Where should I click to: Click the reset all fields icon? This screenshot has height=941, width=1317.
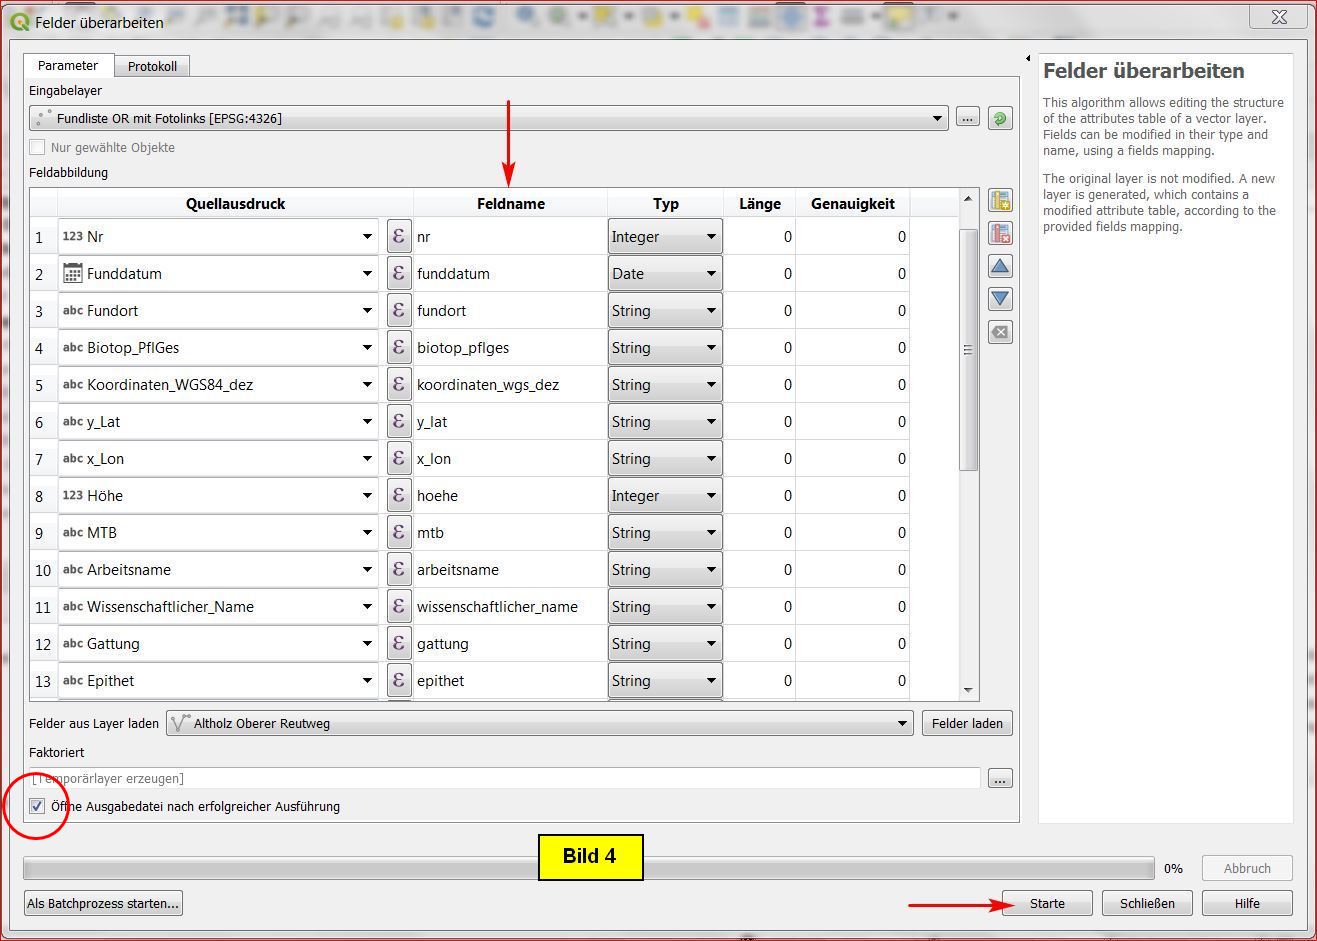1000,332
